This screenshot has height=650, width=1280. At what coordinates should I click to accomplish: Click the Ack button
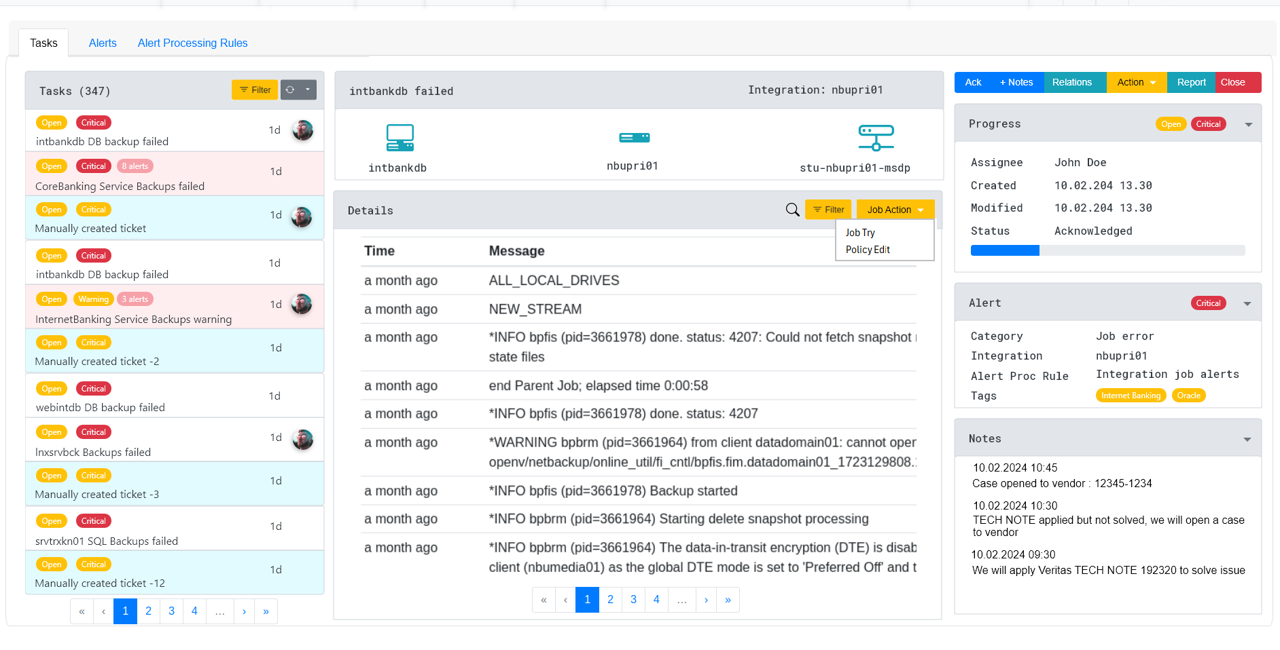[x=972, y=82]
